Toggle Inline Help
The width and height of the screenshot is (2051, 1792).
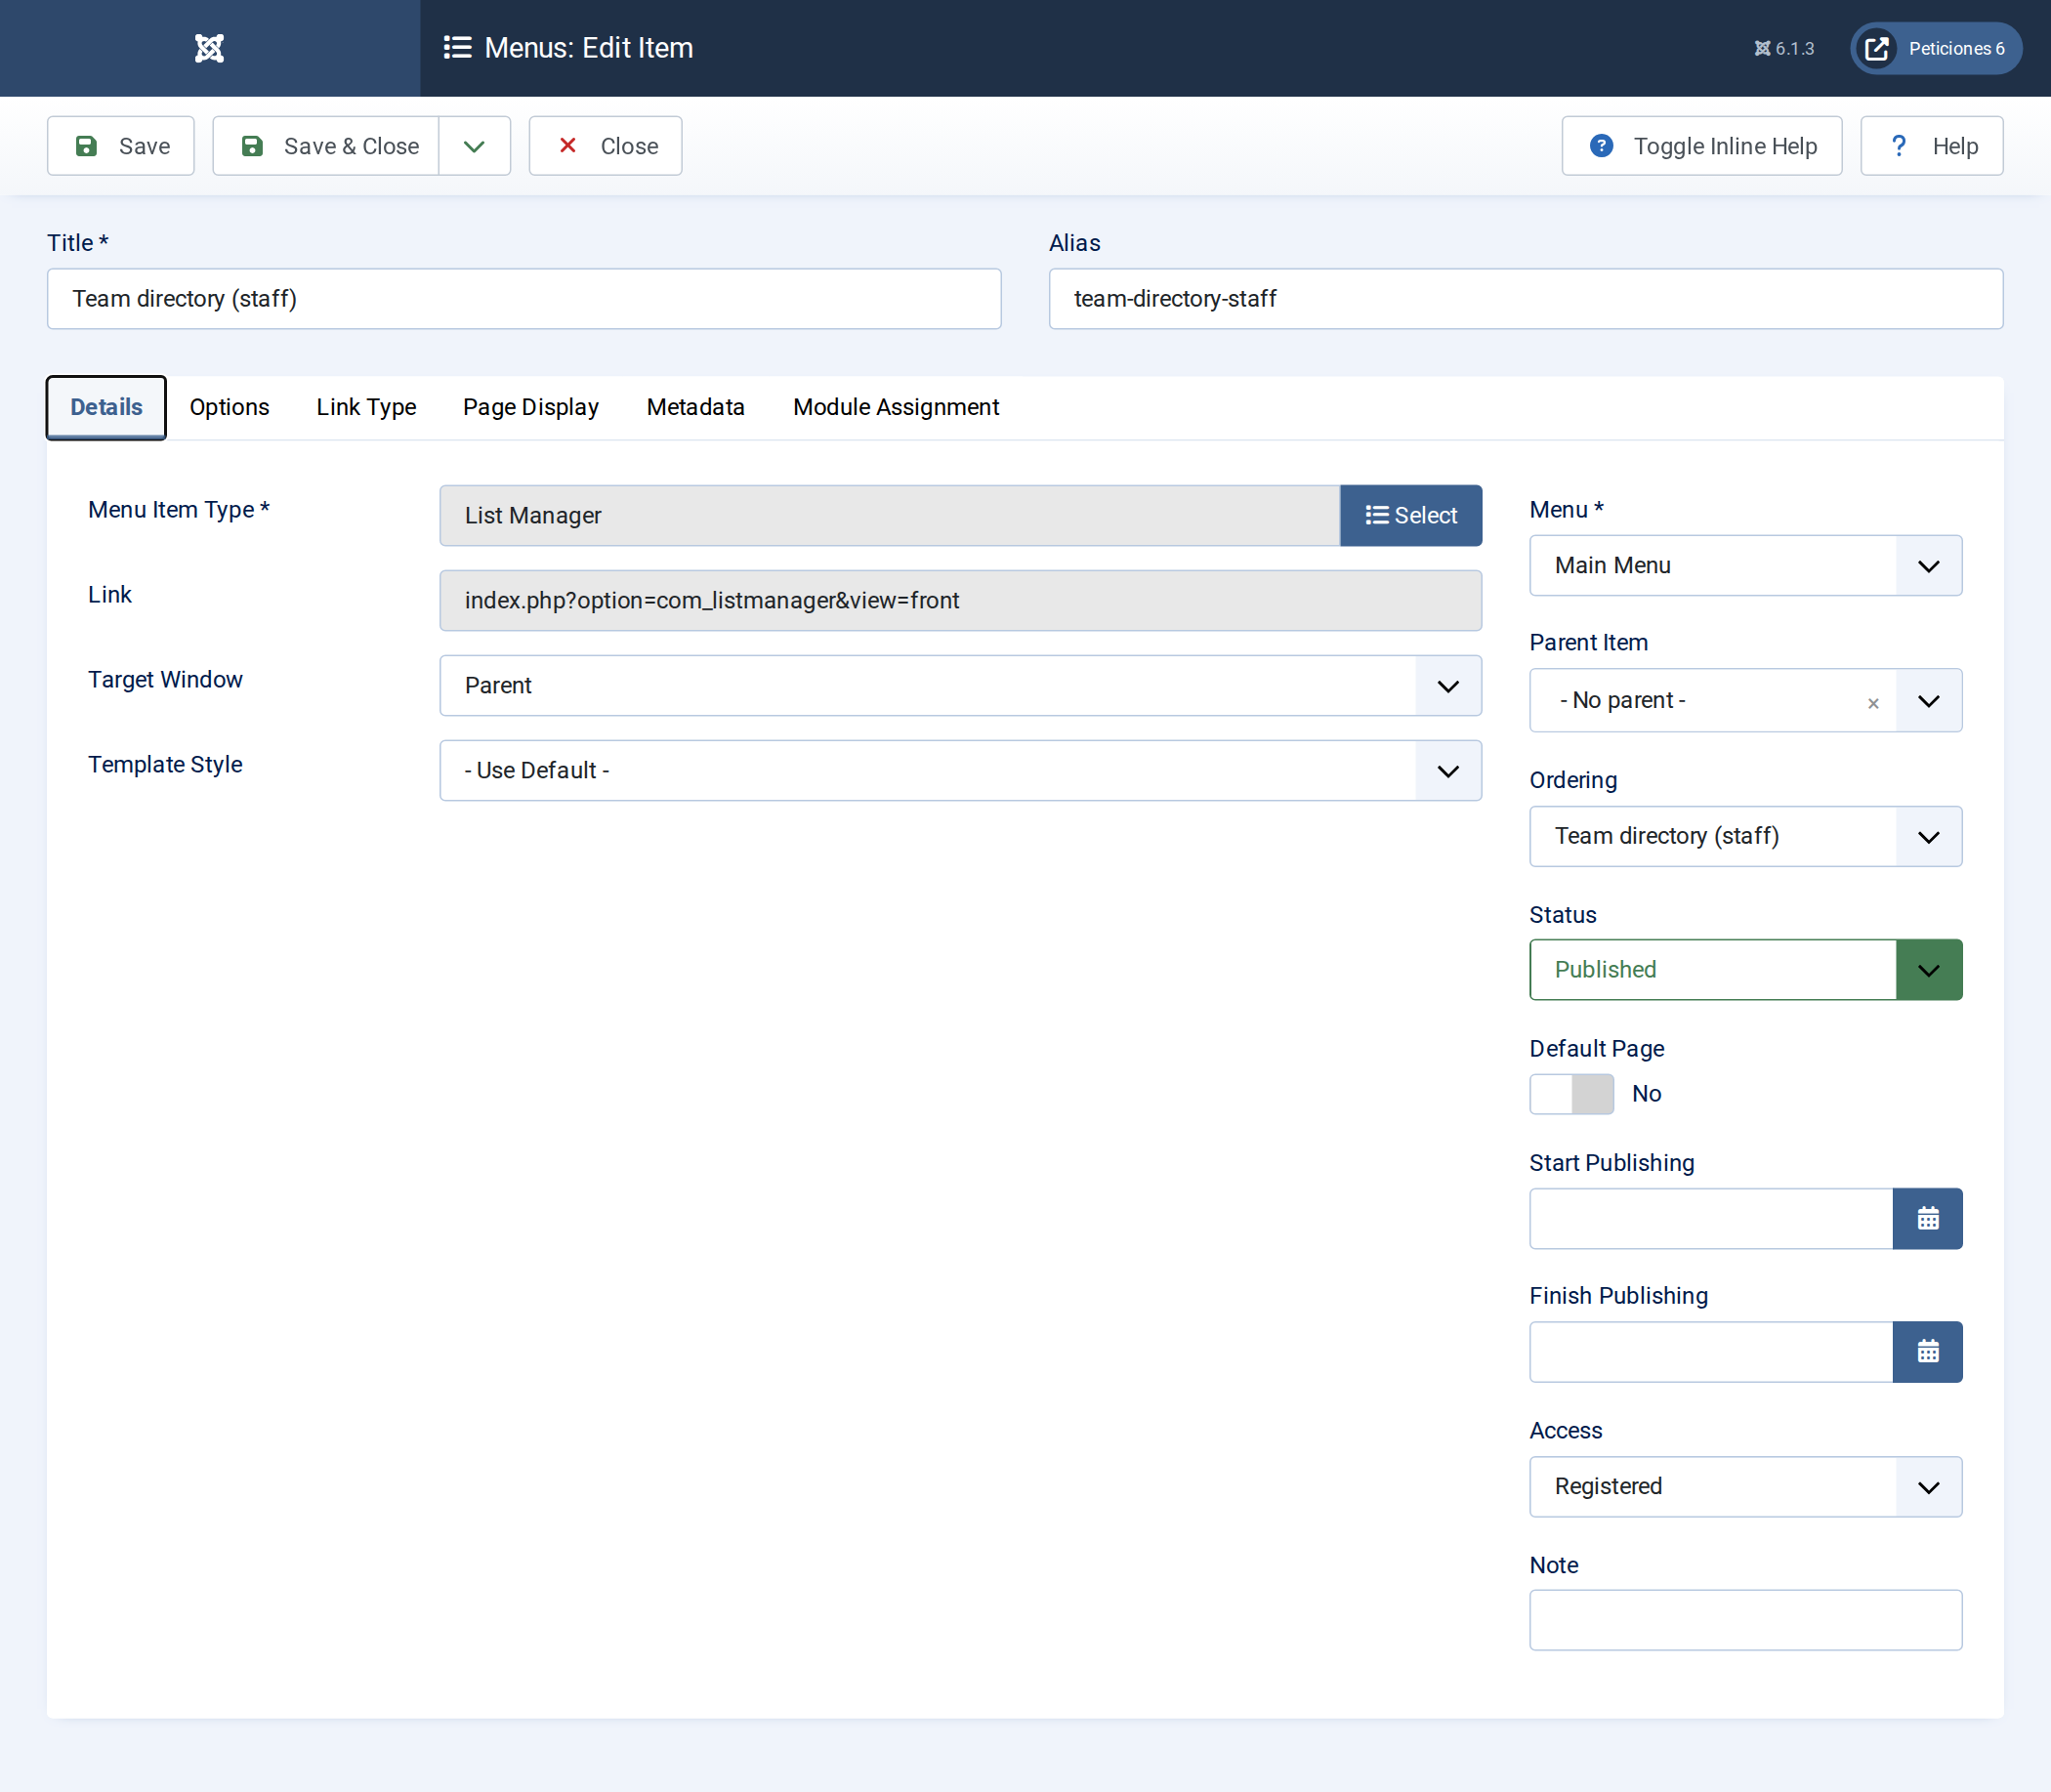(1702, 146)
